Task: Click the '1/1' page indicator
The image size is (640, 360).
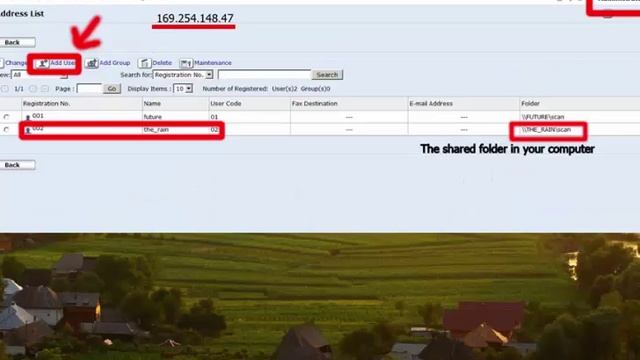Action: (x=19, y=89)
